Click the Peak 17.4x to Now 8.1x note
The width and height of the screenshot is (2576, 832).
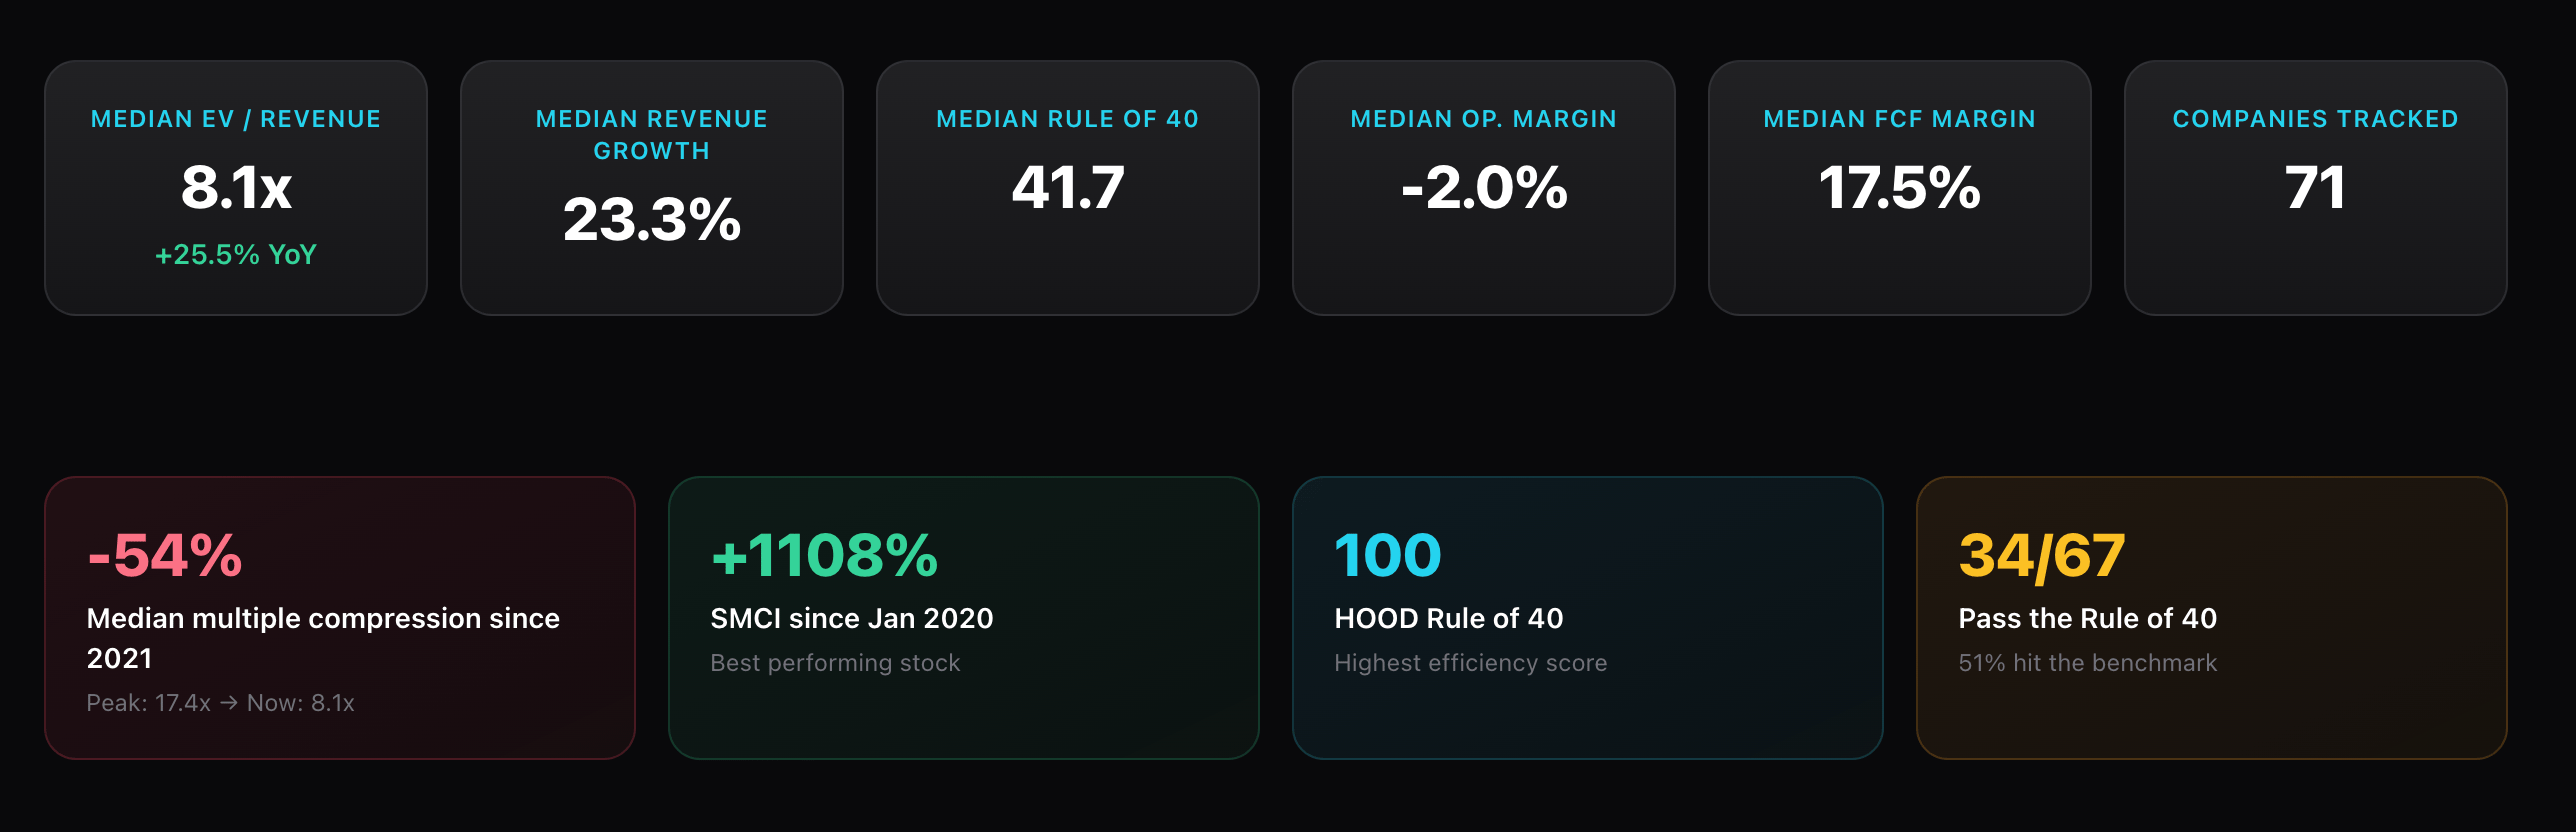coord(220,703)
